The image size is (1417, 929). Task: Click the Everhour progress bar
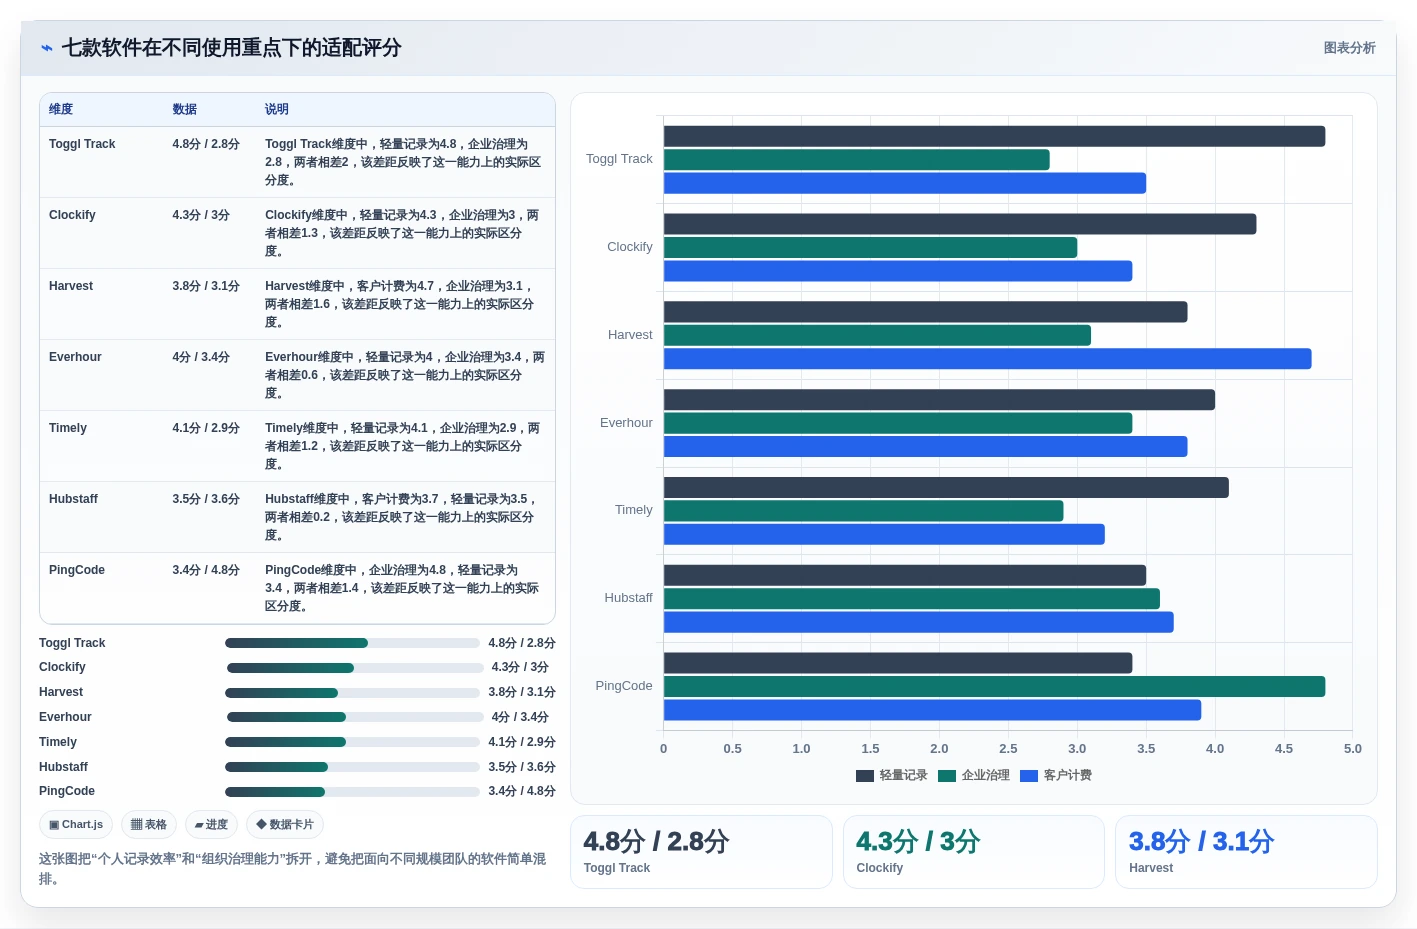(355, 717)
